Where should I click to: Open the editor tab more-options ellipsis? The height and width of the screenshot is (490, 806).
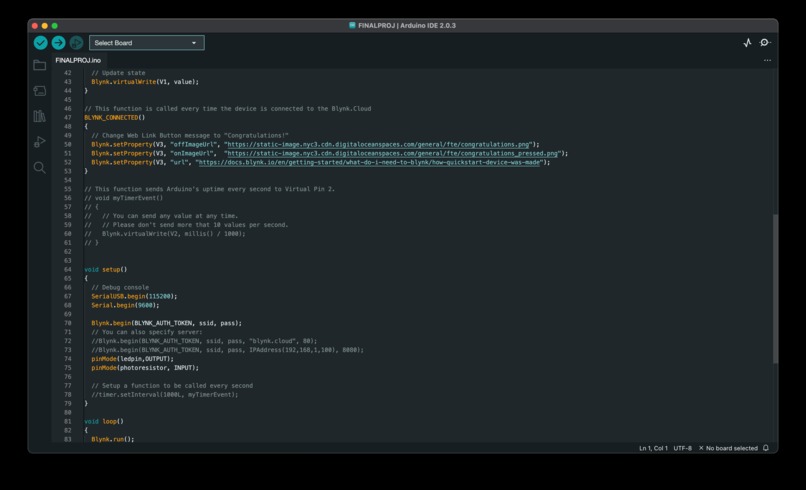(x=767, y=61)
